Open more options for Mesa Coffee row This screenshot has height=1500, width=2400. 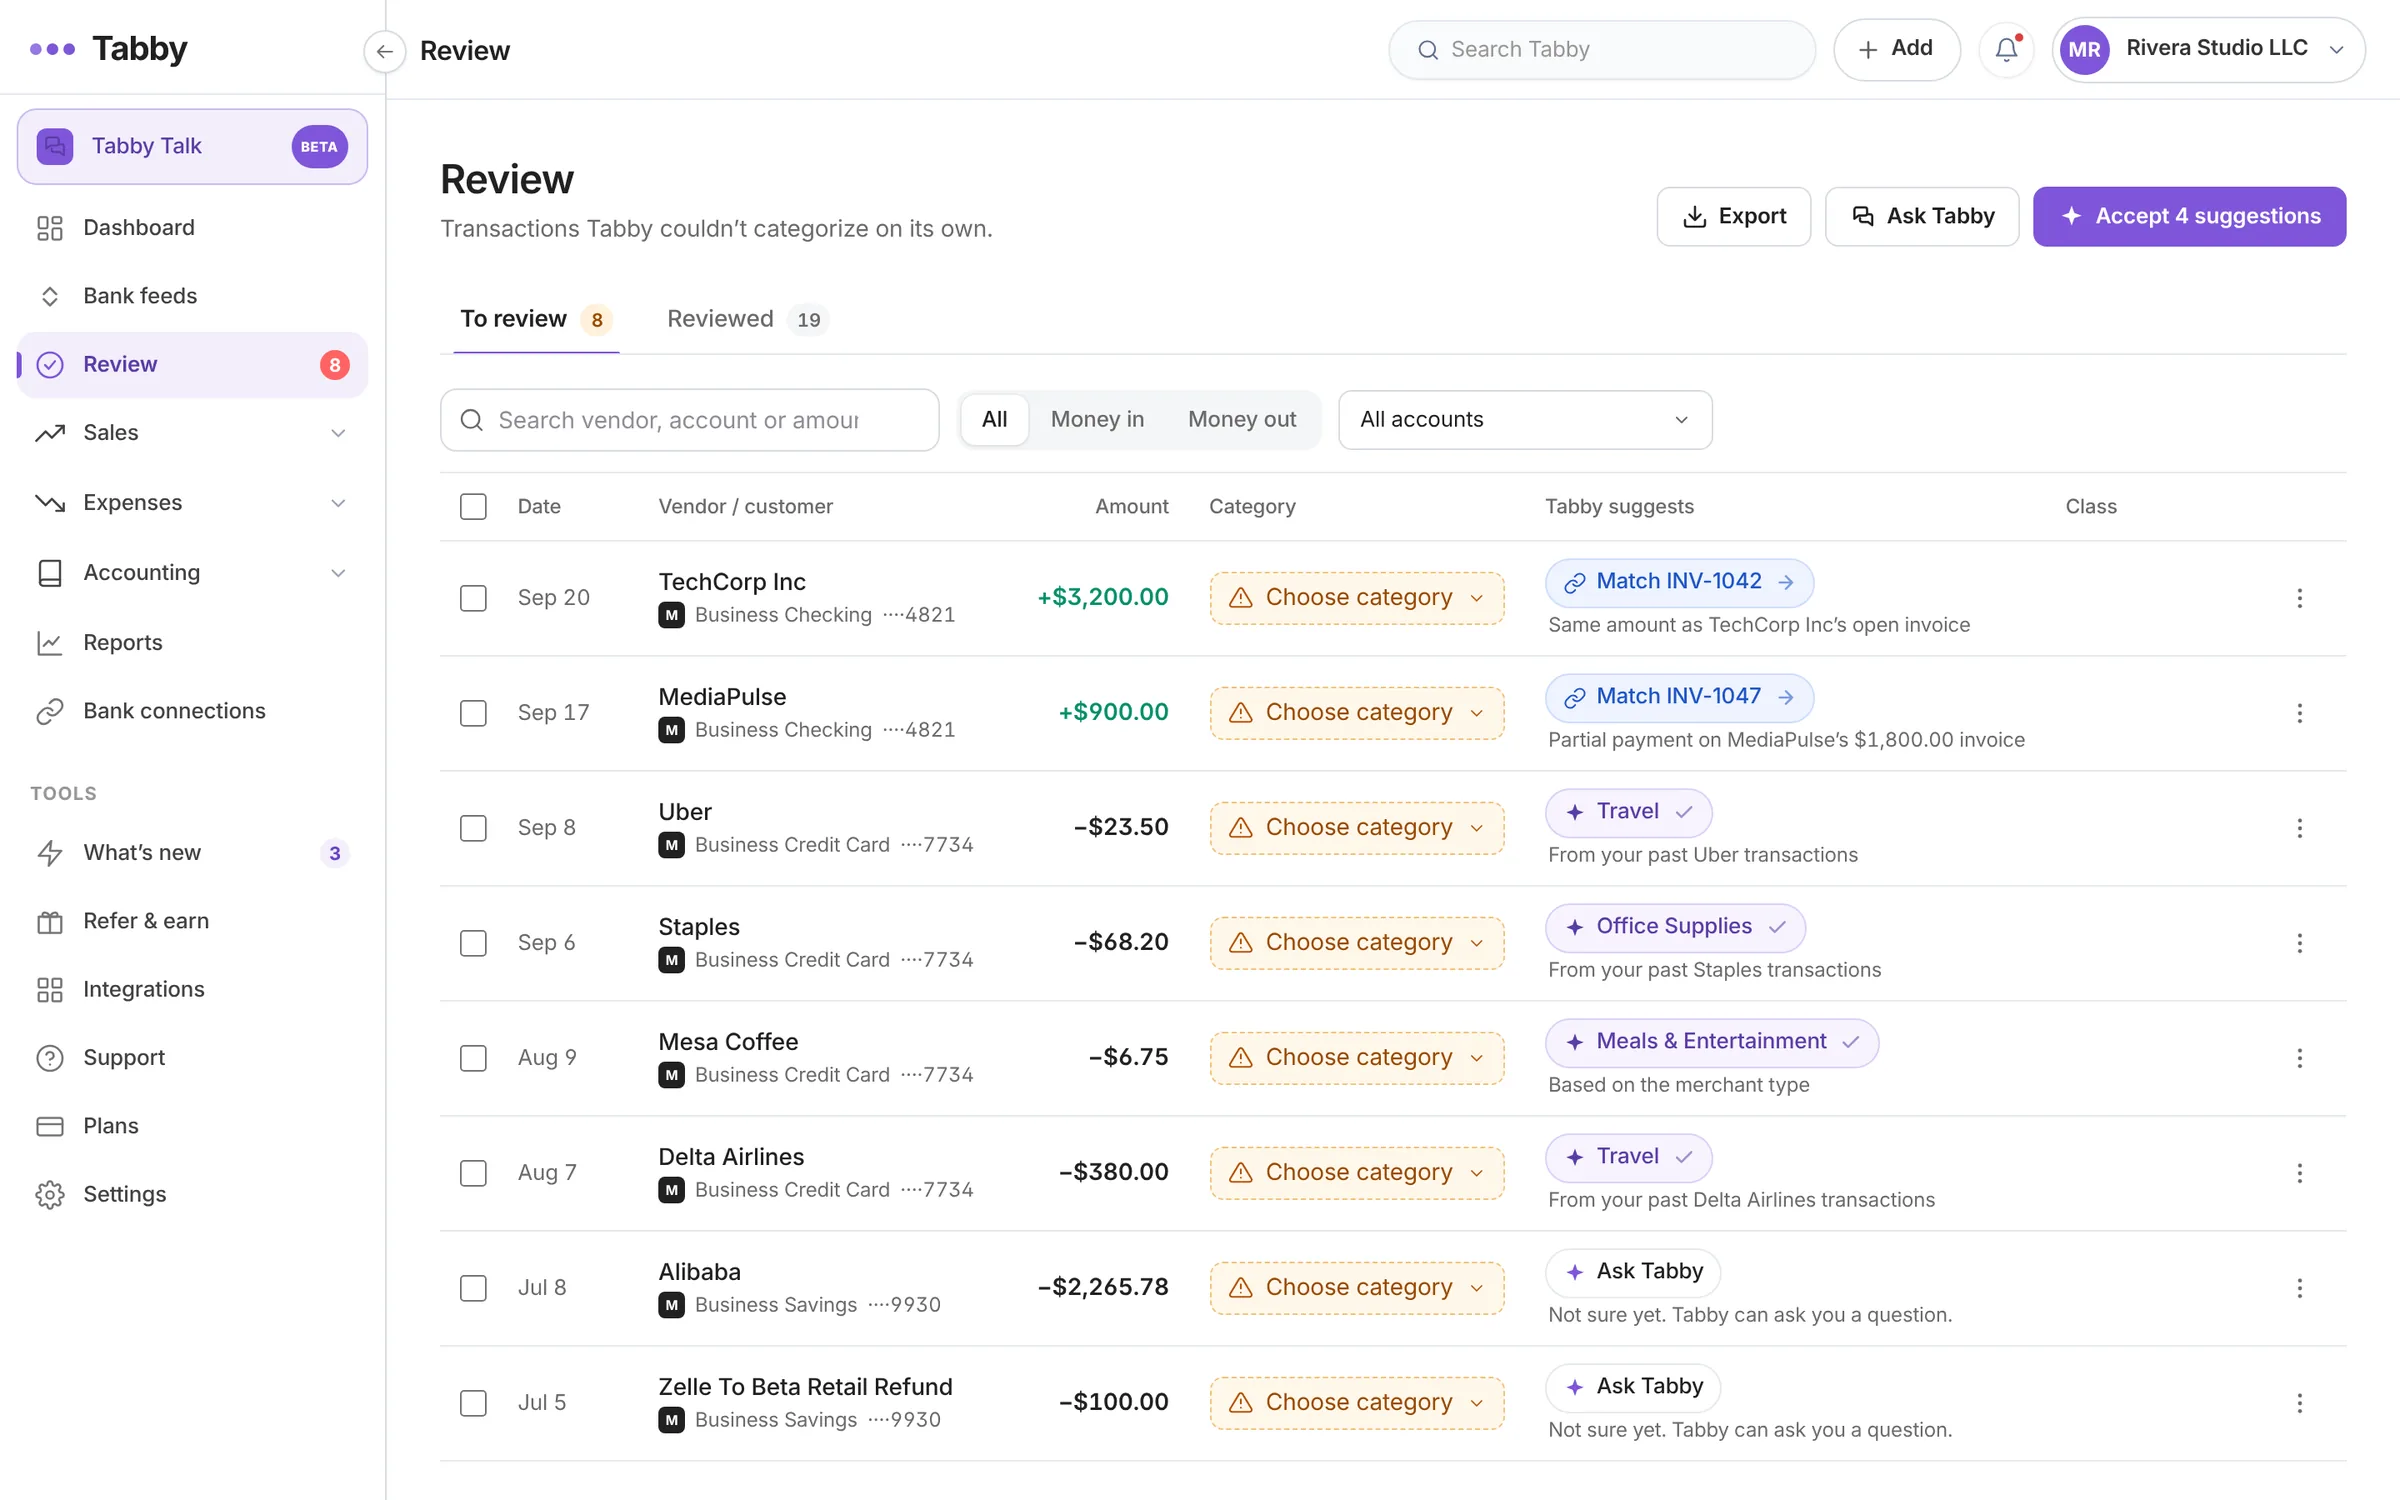point(2299,1058)
